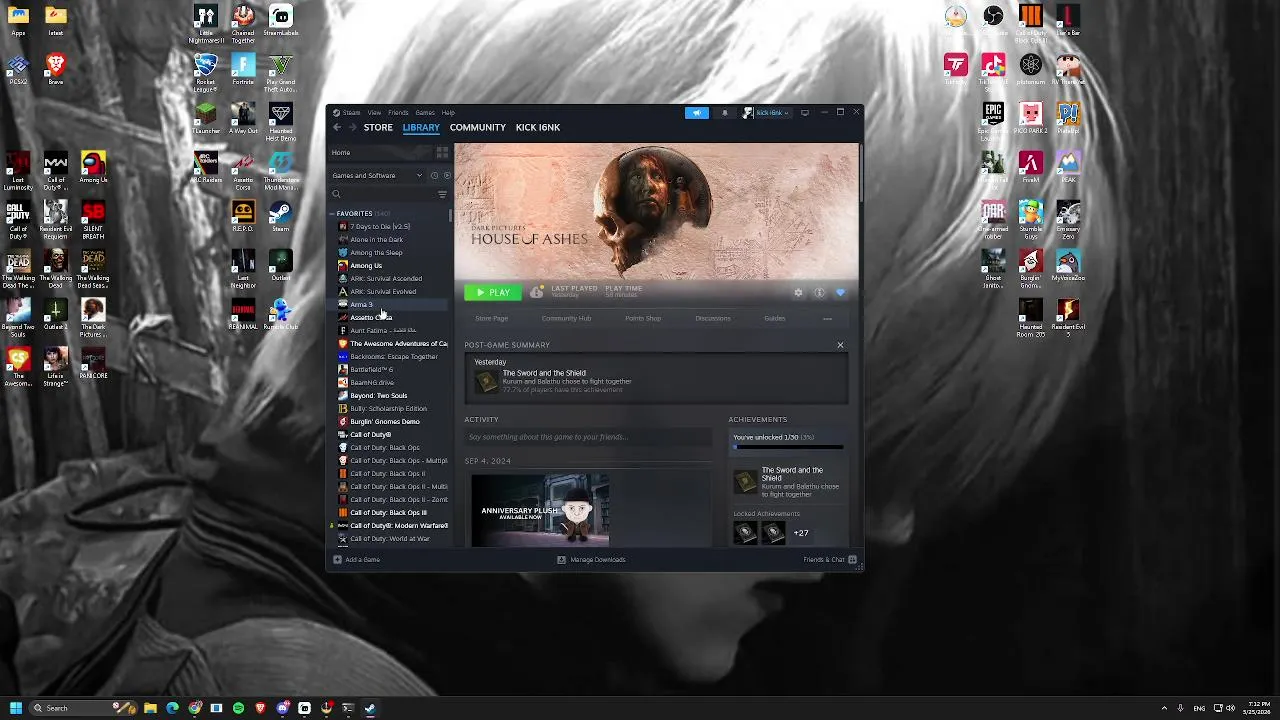
Task: Click the Steam icon in the taskbar
Action: click(369, 708)
